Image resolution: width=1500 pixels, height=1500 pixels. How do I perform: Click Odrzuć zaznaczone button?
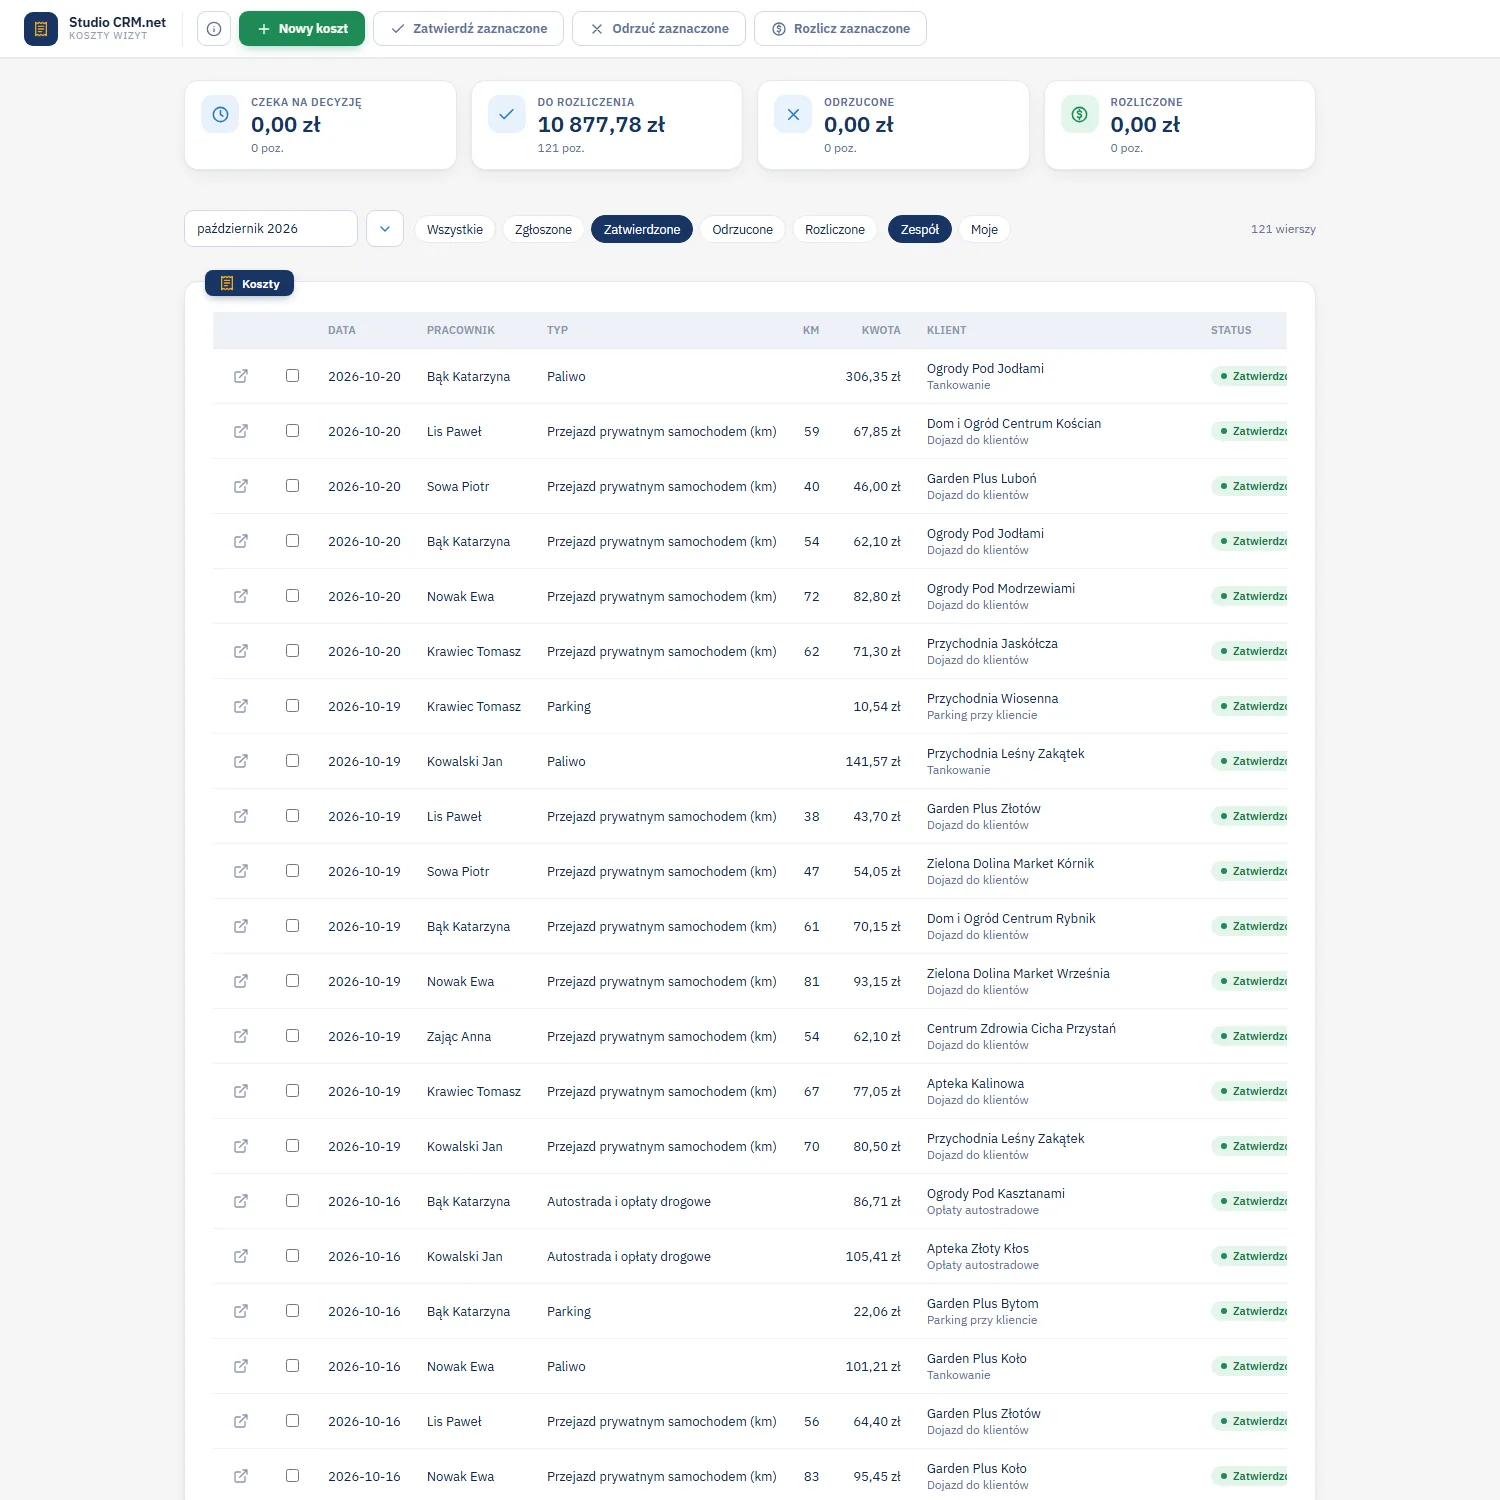click(659, 29)
